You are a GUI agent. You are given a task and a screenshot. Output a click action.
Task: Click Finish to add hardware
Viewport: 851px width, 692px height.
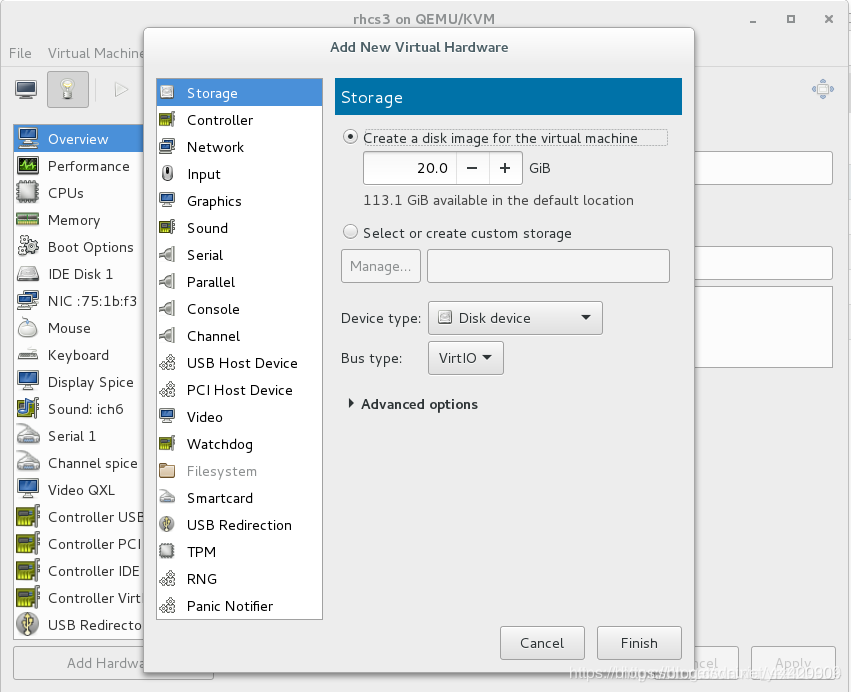[x=639, y=643]
